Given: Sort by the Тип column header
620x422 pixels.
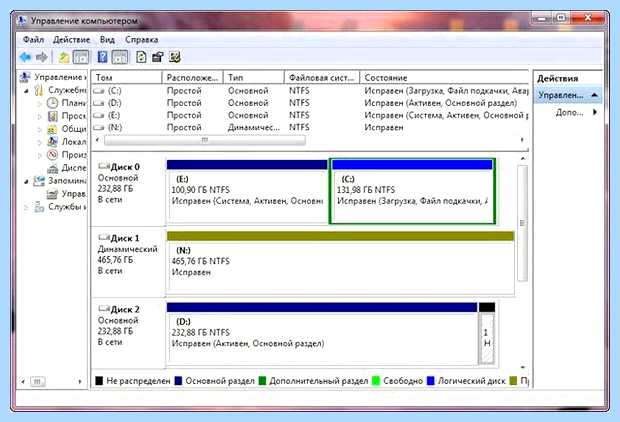Looking at the screenshot, I should pos(254,78).
